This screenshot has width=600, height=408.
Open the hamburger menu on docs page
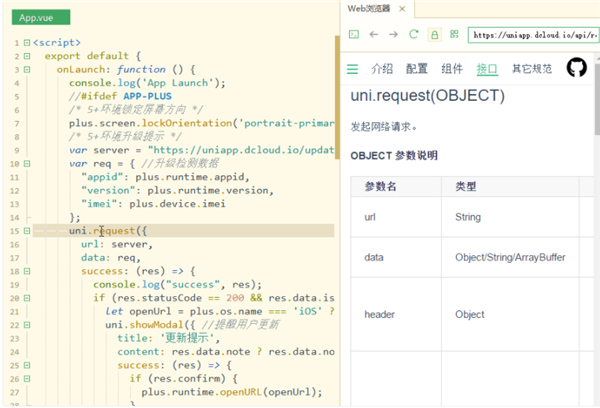pos(352,69)
